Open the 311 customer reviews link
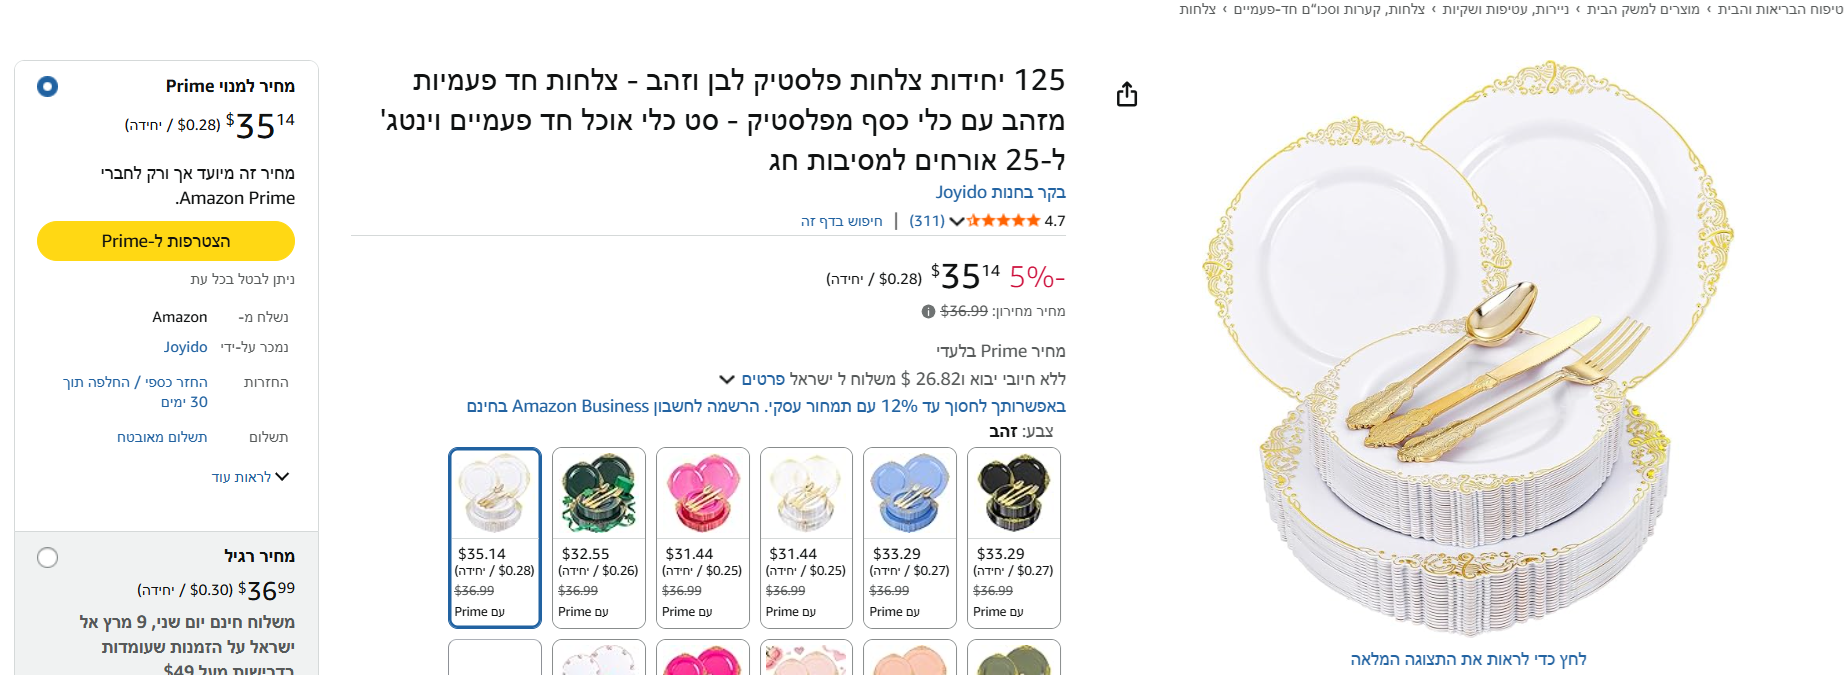1844x675 pixels. coord(927,221)
